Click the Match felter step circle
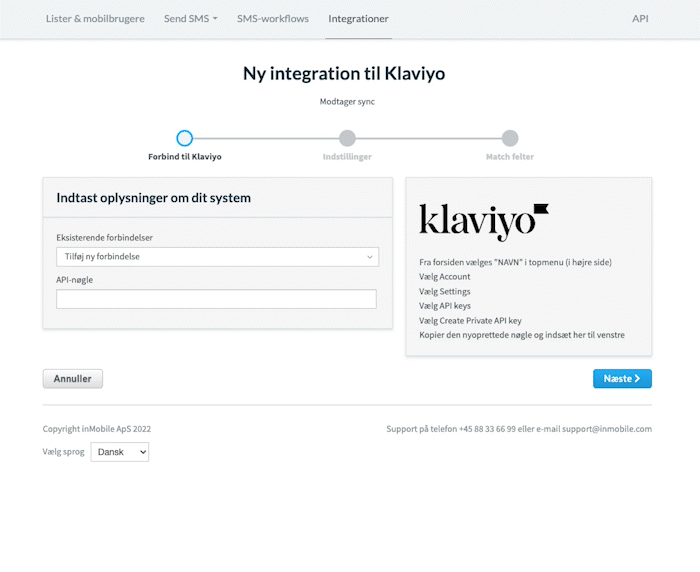The image size is (700, 572). 510,138
